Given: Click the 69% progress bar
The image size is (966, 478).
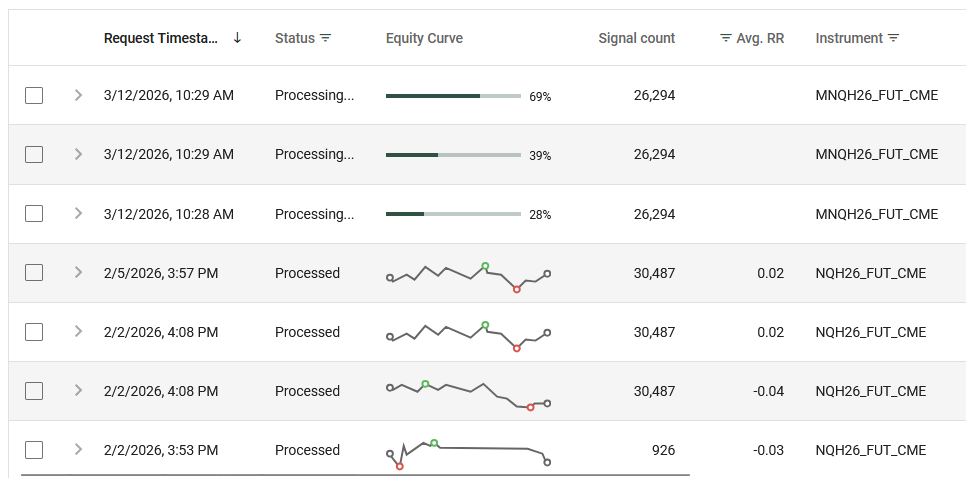Looking at the screenshot, I should tap(453, 96).
